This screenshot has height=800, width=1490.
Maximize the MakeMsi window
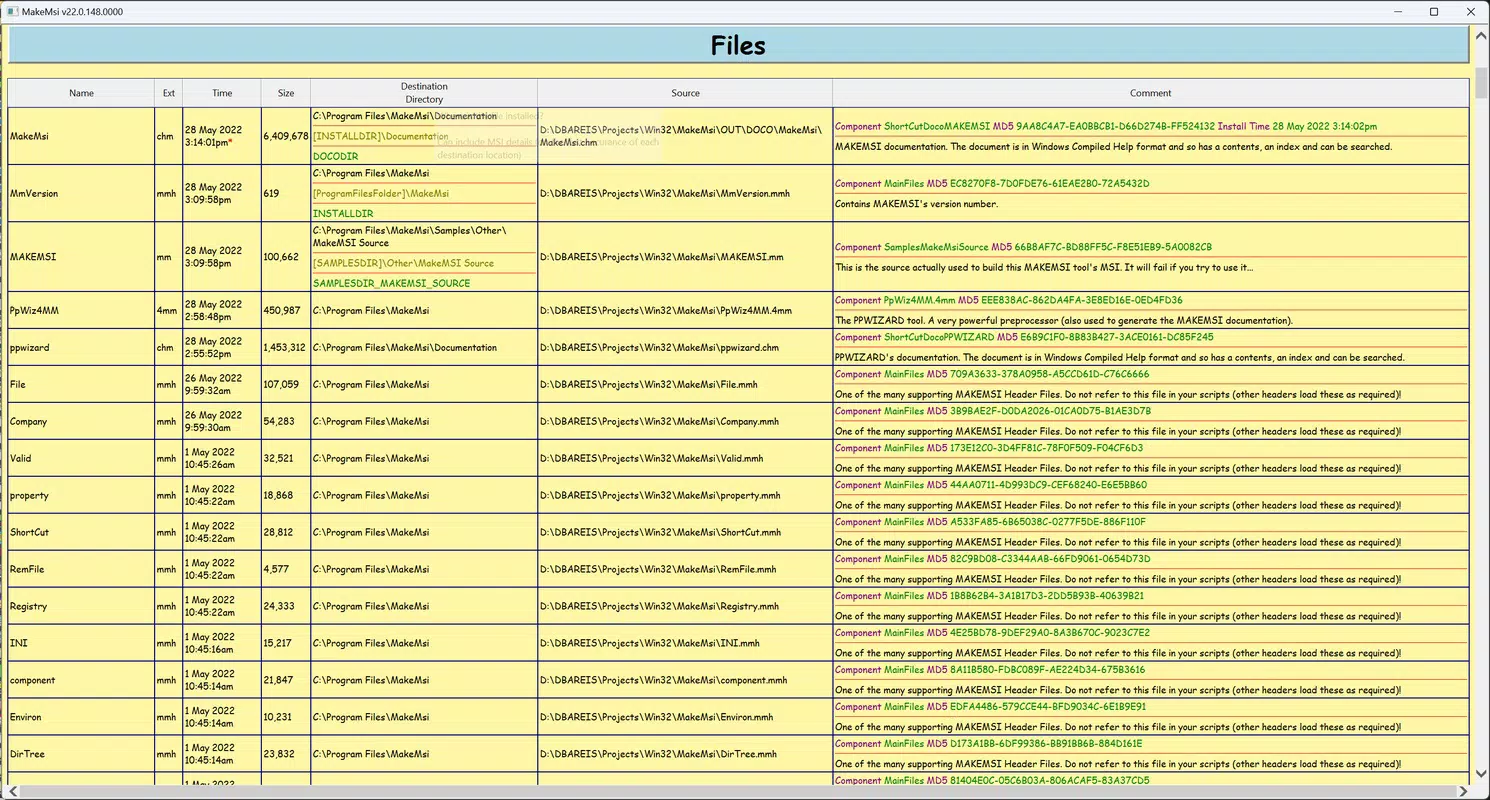pos(1433,11)
